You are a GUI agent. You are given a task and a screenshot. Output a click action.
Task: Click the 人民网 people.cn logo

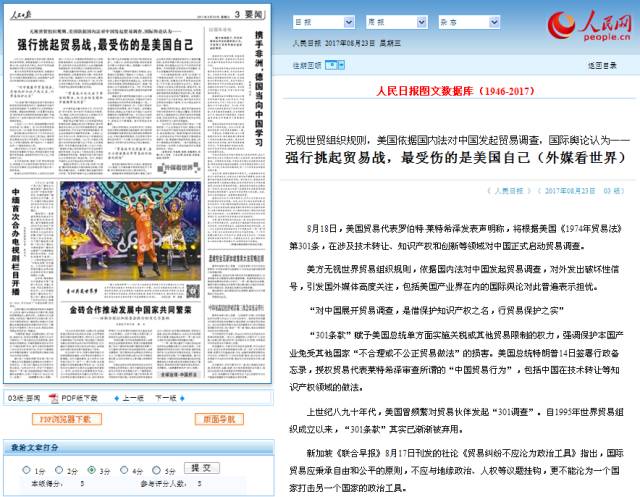click(x=589, y=24)
